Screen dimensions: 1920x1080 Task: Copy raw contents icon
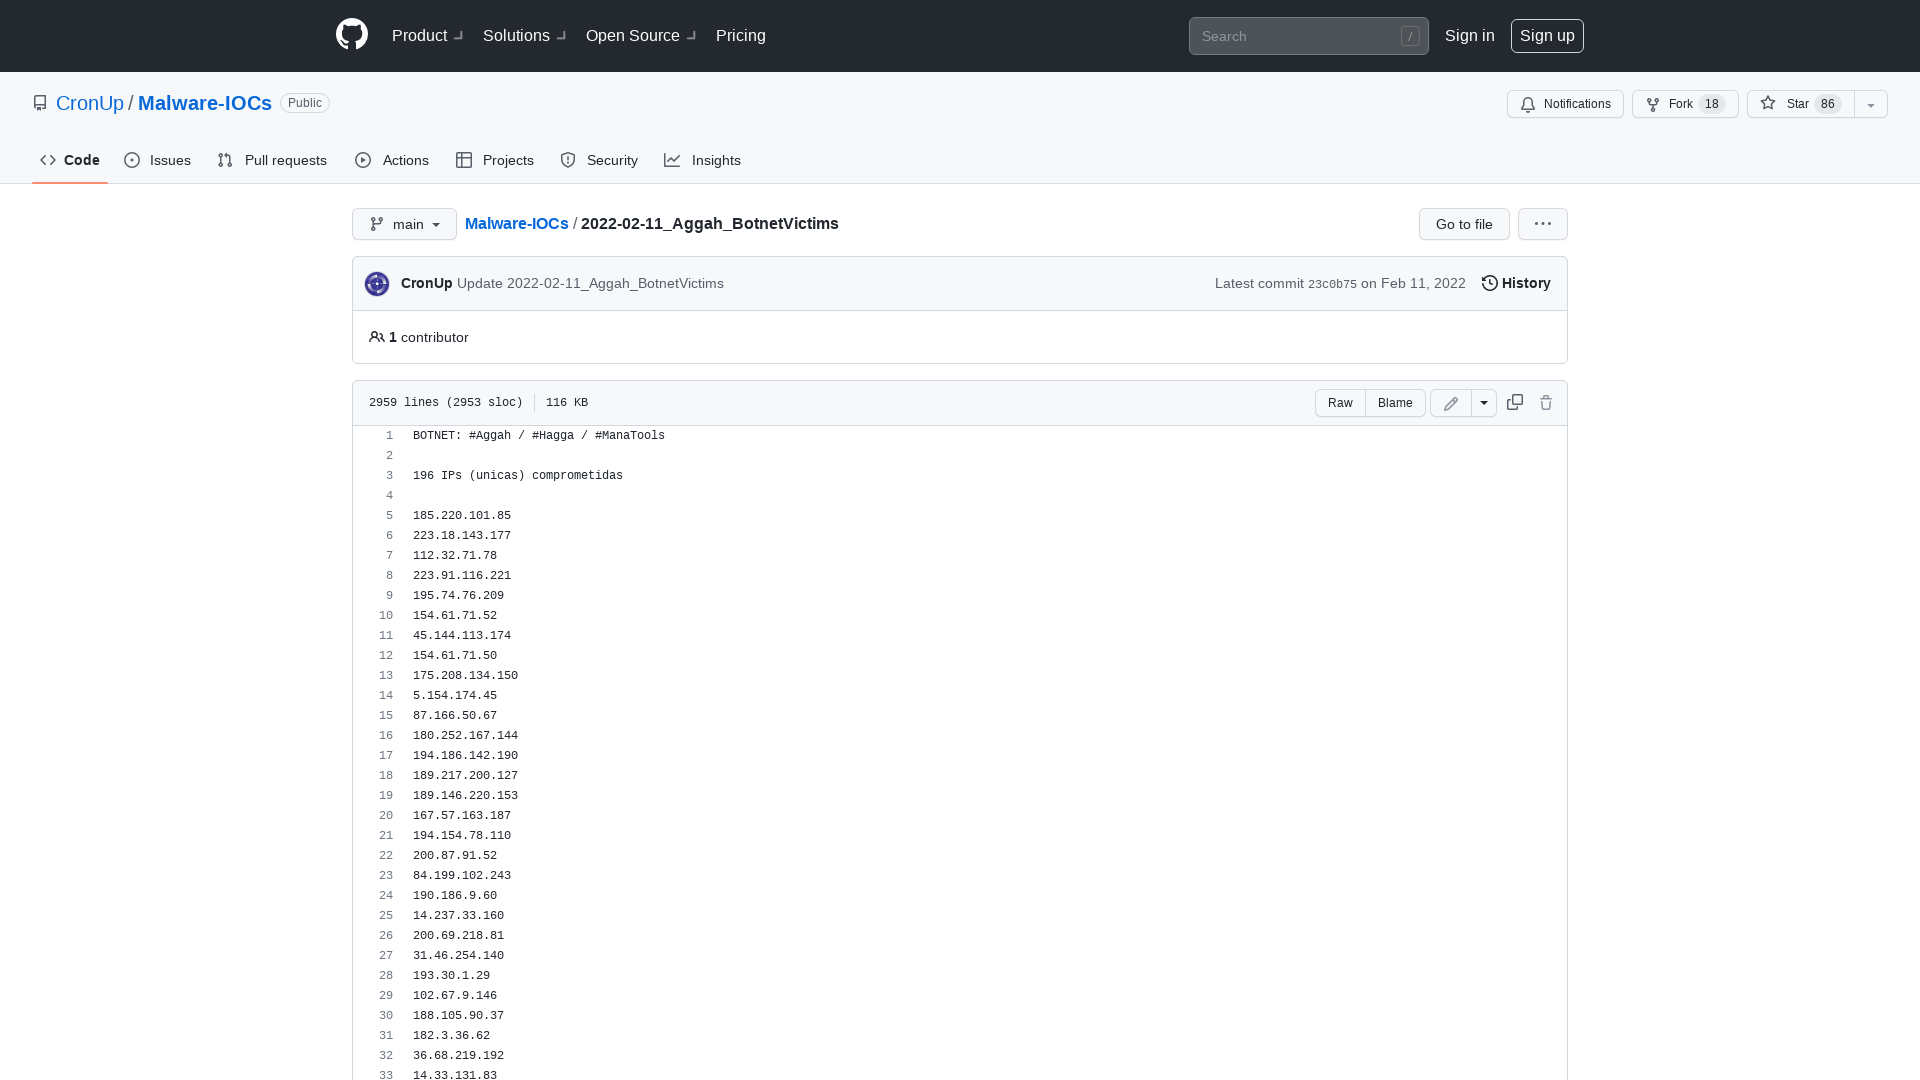[1515, 402]
